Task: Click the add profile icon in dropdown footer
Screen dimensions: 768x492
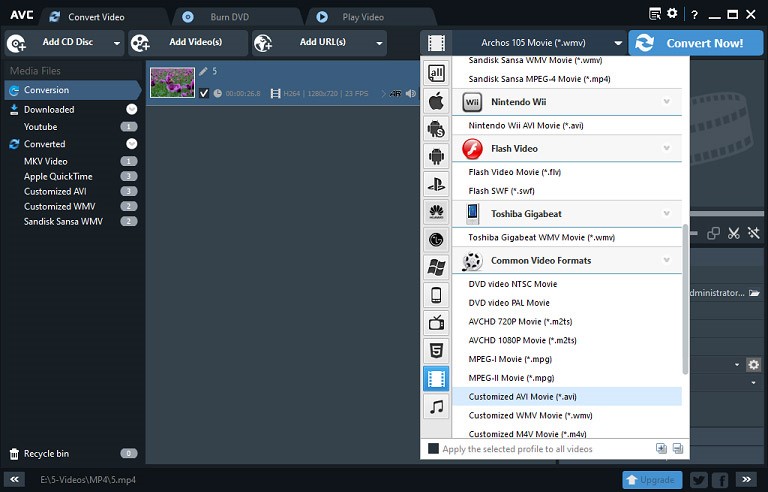Action: [x=661, y=448]
